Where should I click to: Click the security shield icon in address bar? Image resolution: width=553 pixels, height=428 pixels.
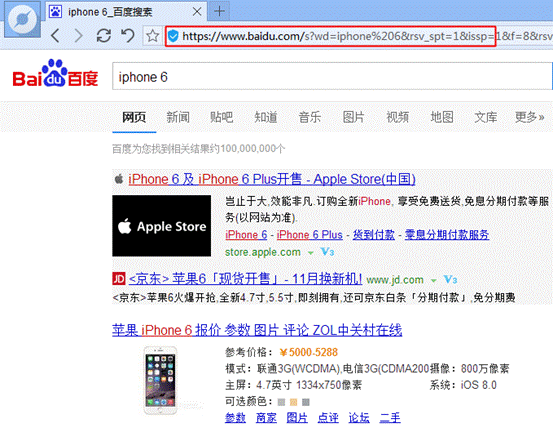(x=173, y=36)
